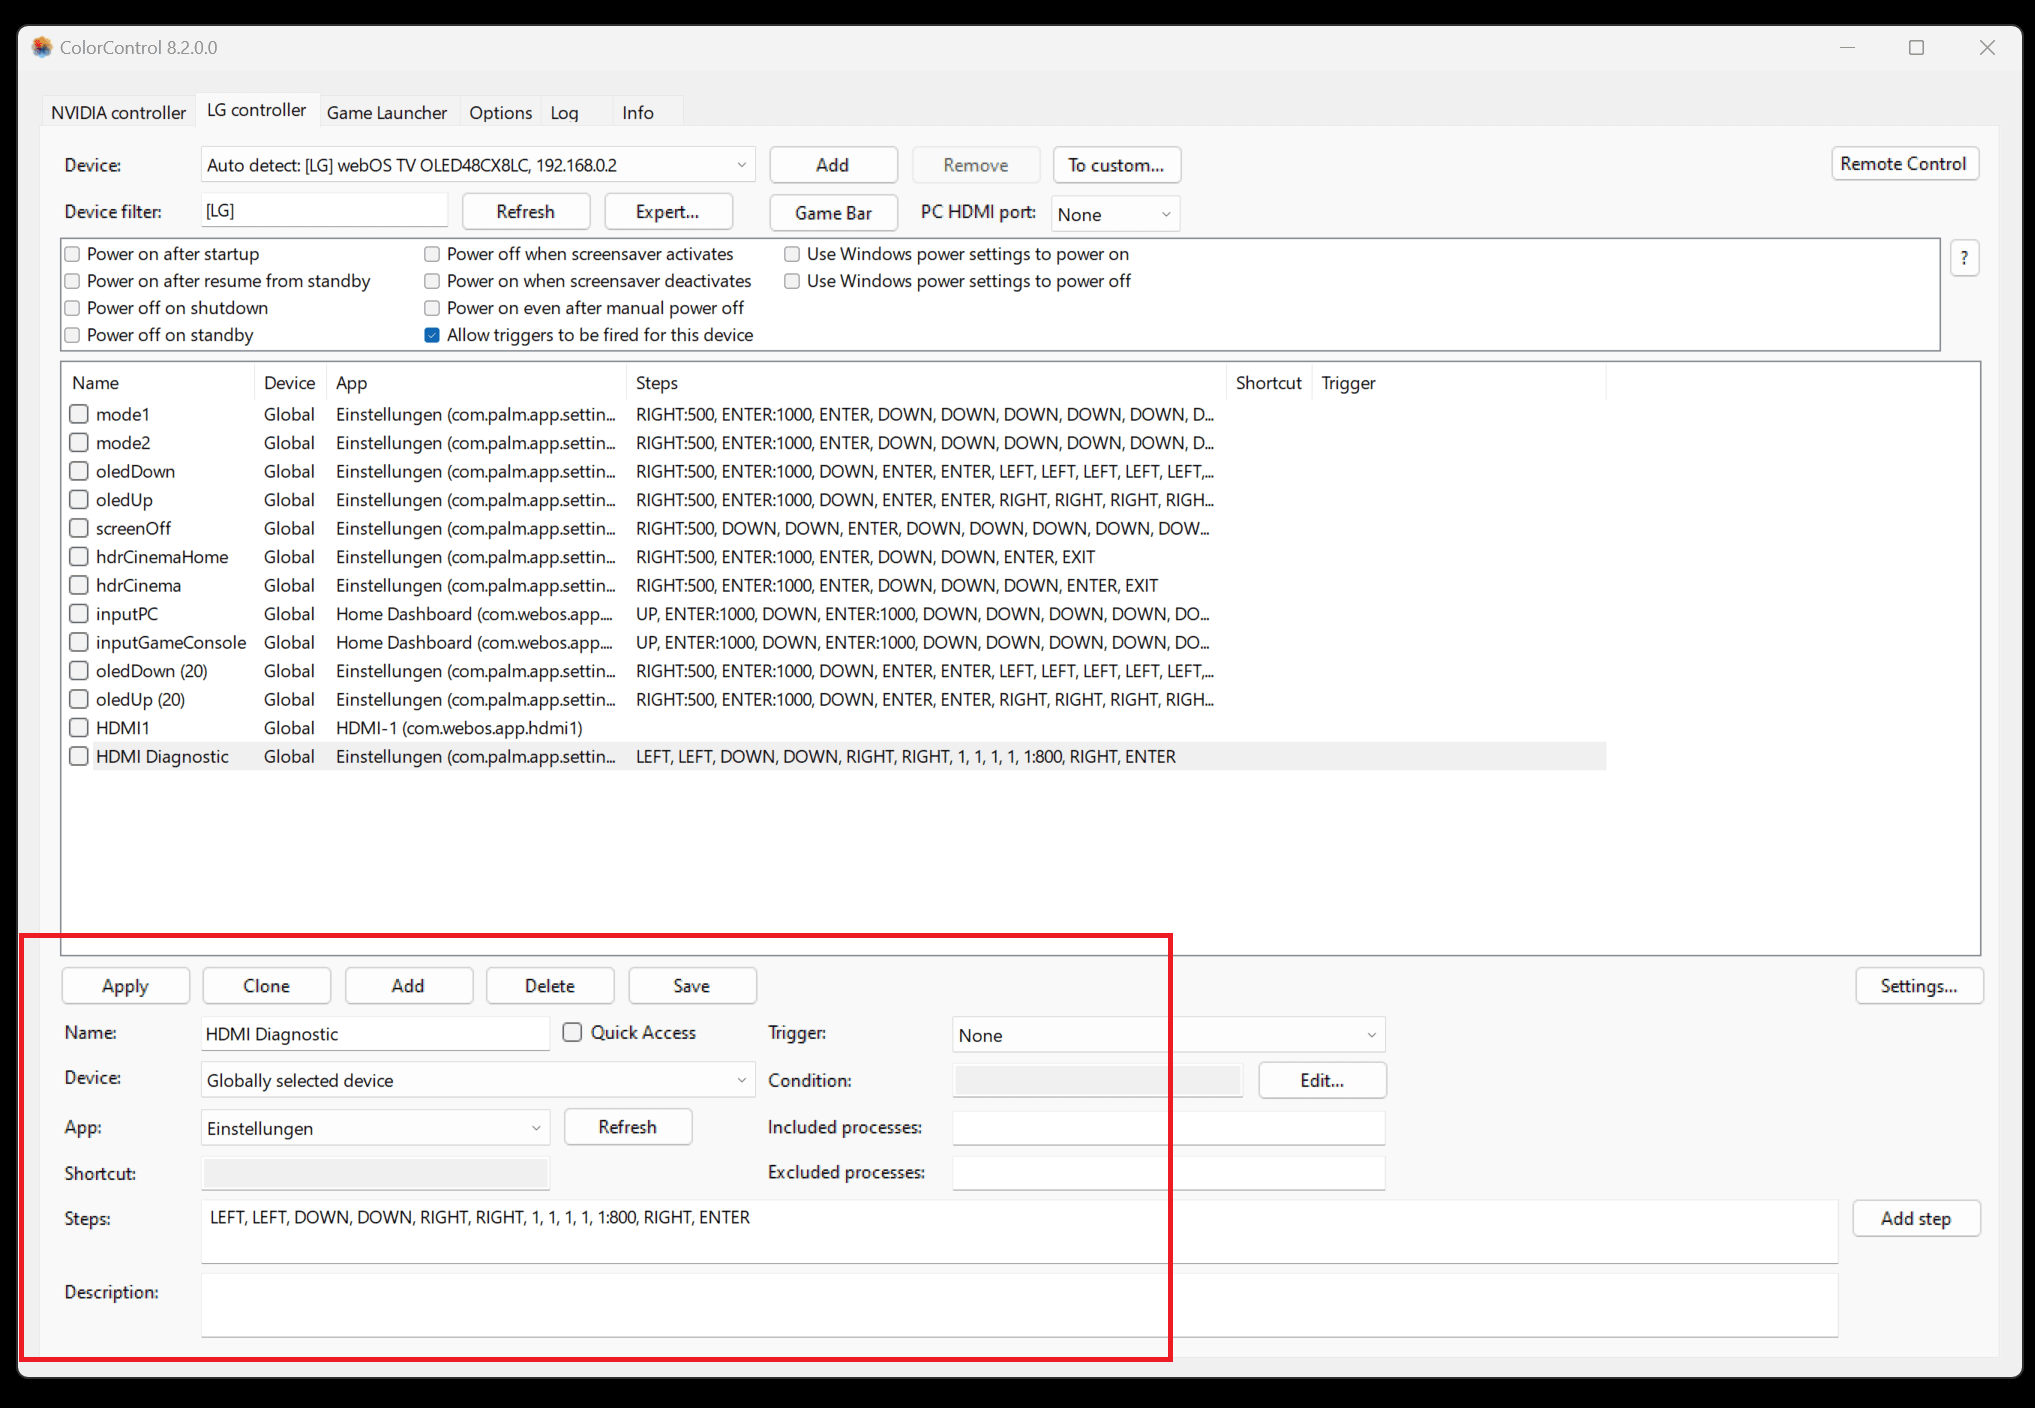Open the Remote Control window
The image size is (2035, 1408).
click(1904, 163)
